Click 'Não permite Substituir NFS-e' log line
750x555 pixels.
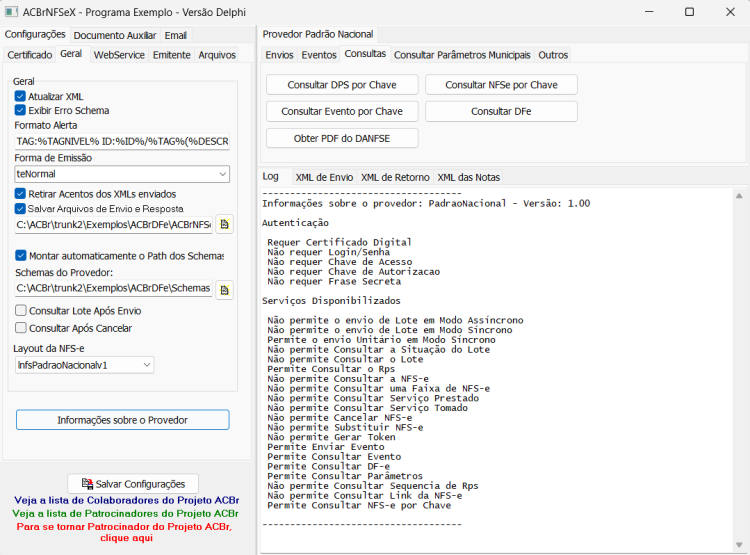[345, 427]
